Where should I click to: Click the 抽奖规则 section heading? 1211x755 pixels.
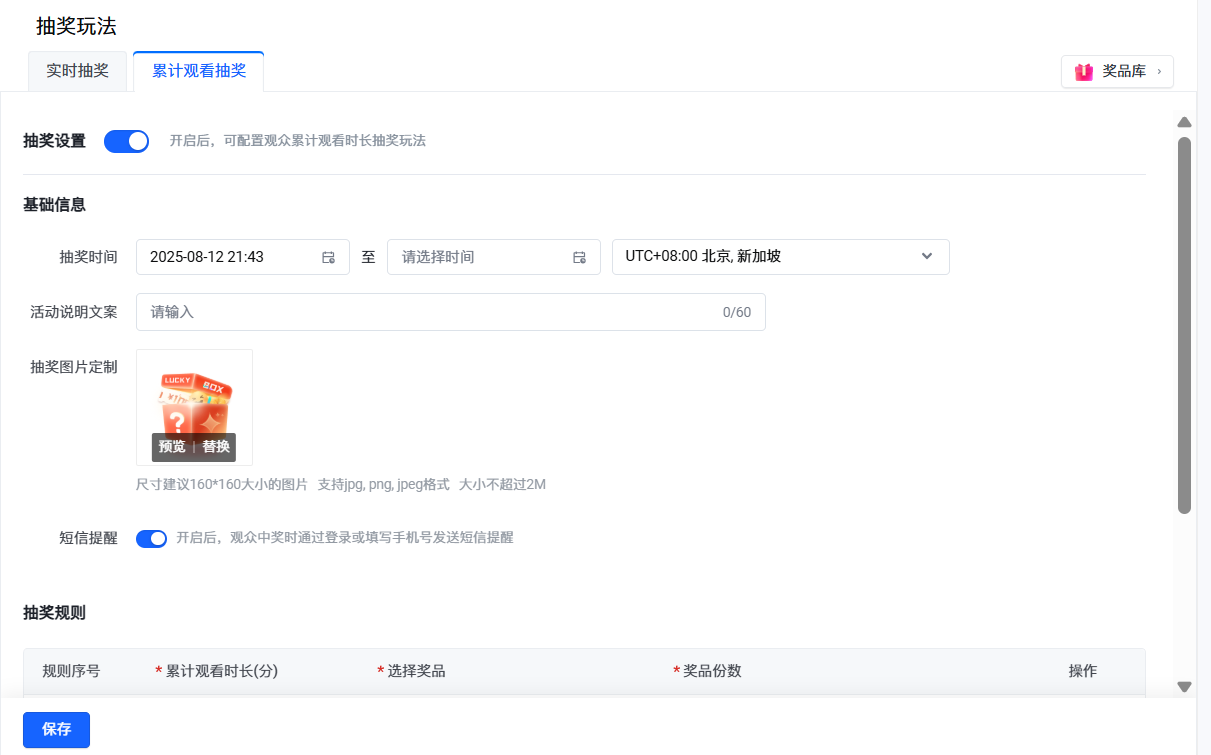(x=54, y=612)
